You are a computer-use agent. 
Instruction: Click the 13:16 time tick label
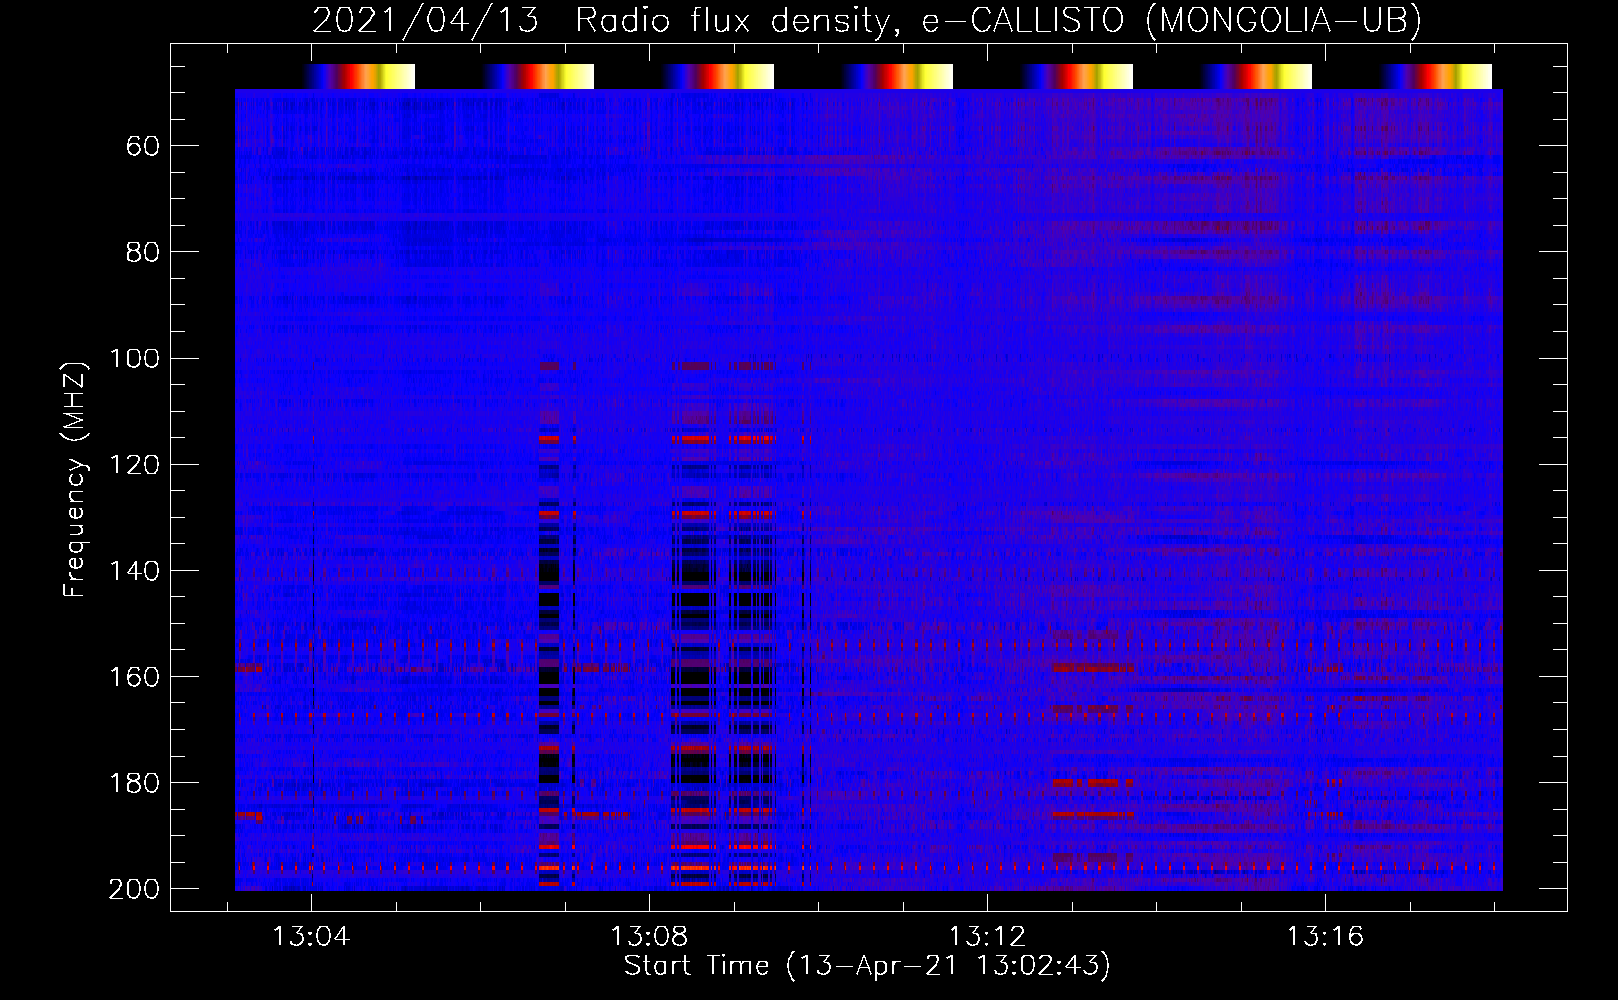1325,936
